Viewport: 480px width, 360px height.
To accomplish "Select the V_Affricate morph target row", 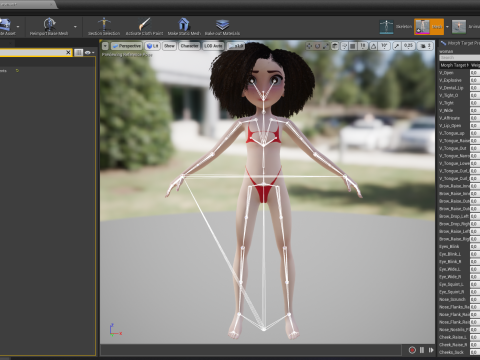I will [x=459, y=118].
